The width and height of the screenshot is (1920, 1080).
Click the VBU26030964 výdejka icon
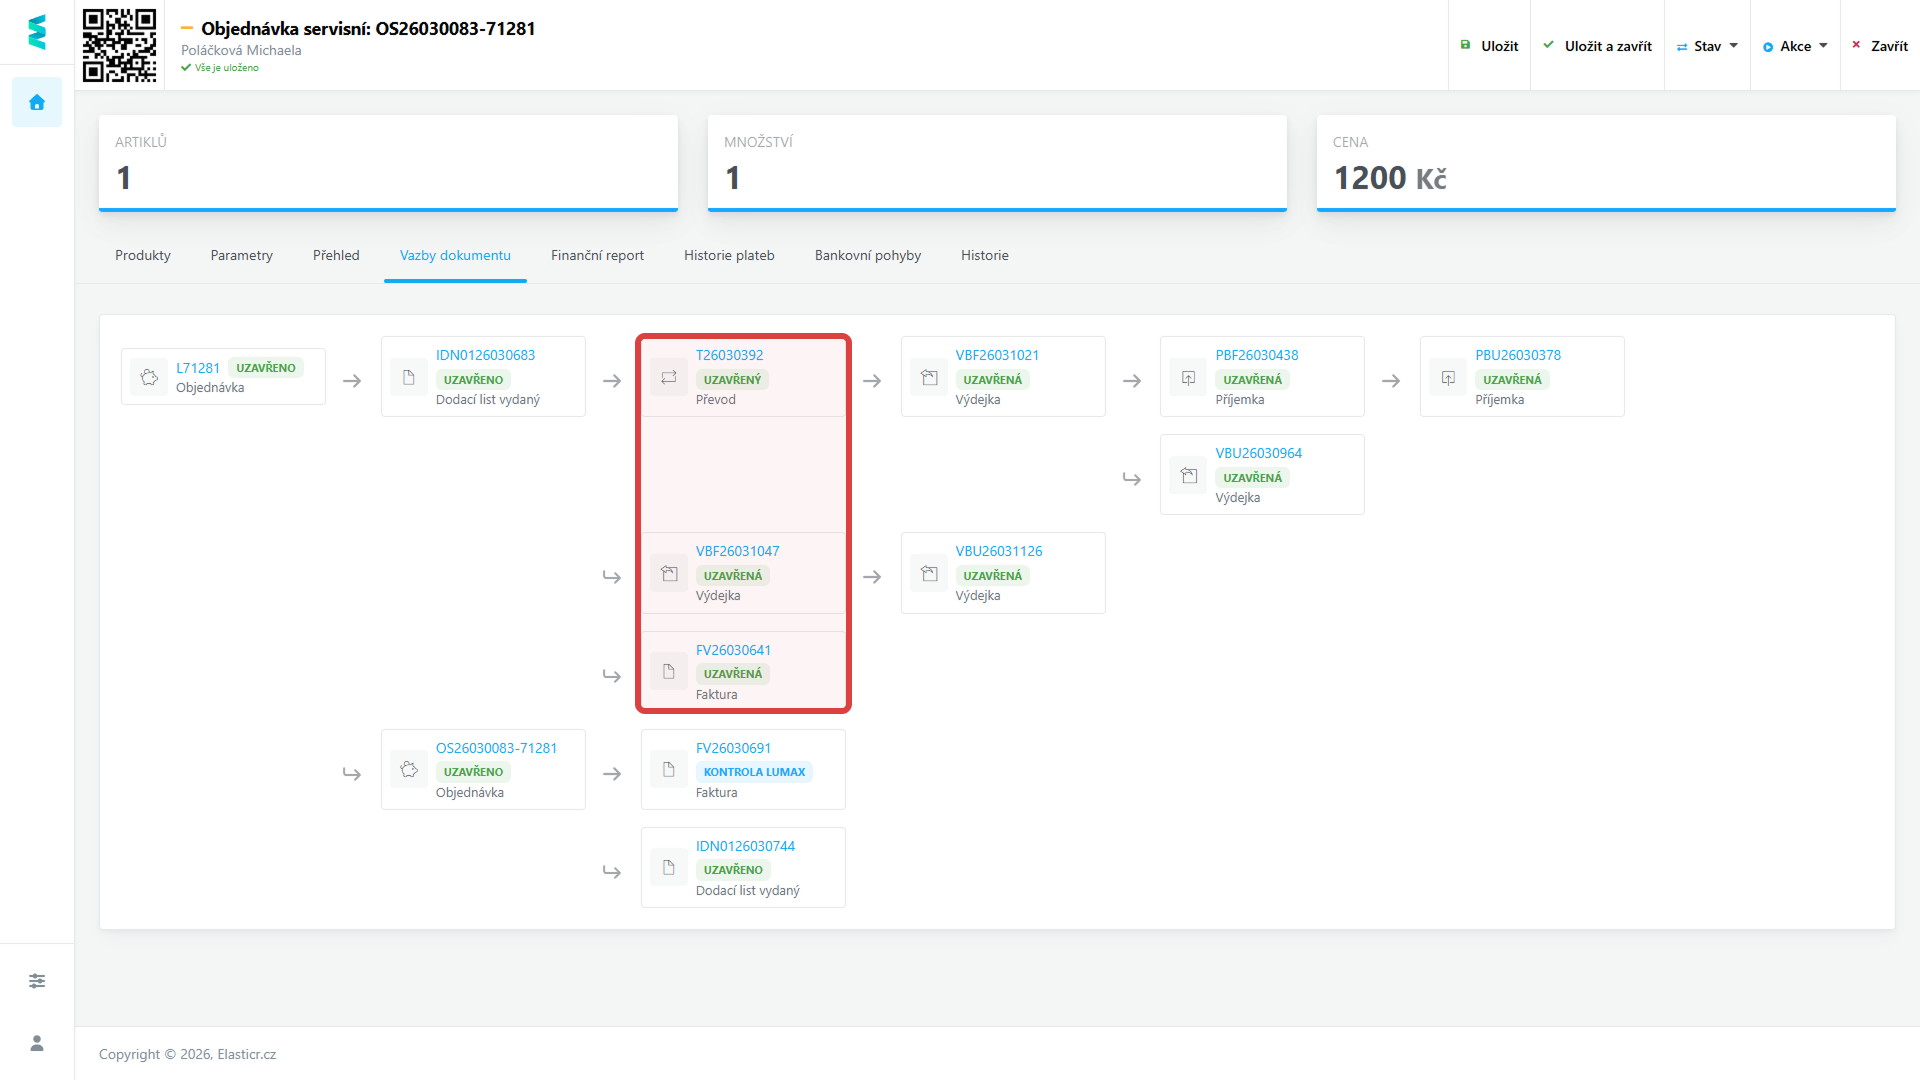[1189, 475]
